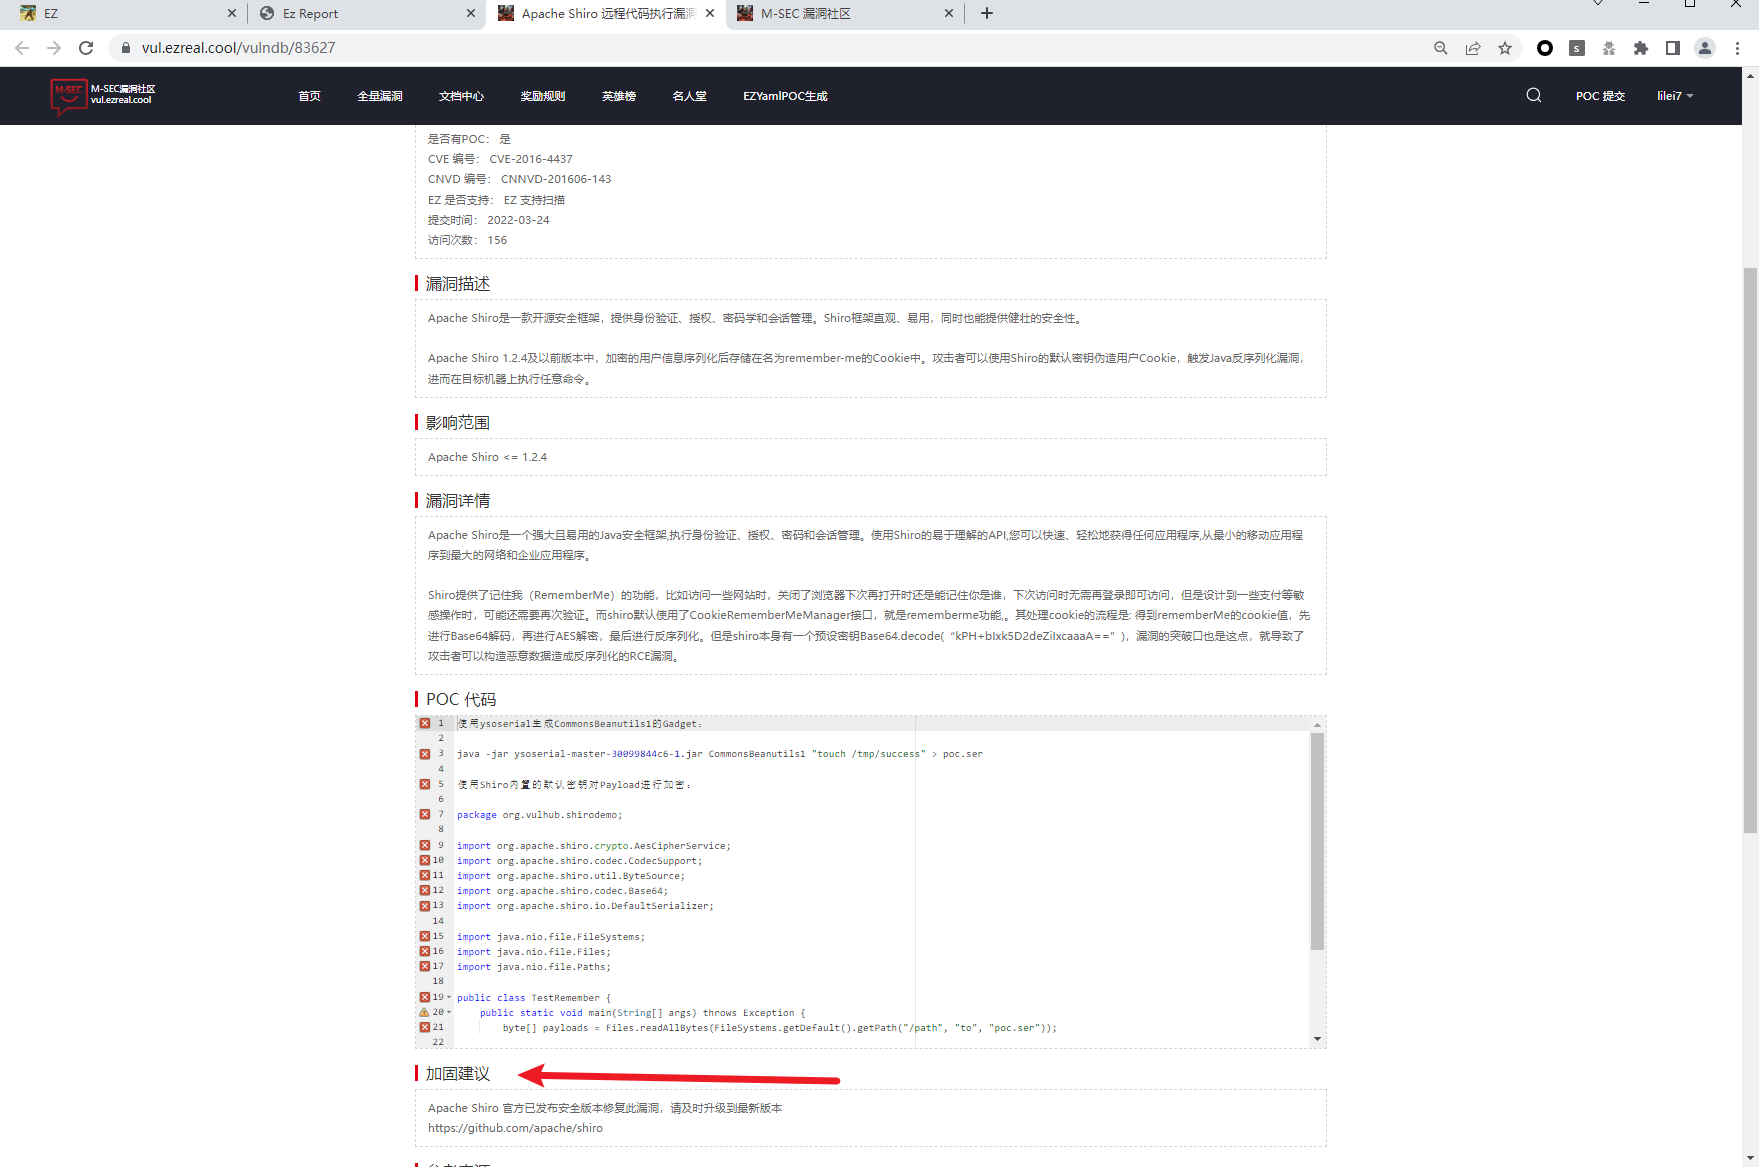Collapse the fold arrow at code line 20
Screen dimensions: 1759x1167
pos(449,1012)
